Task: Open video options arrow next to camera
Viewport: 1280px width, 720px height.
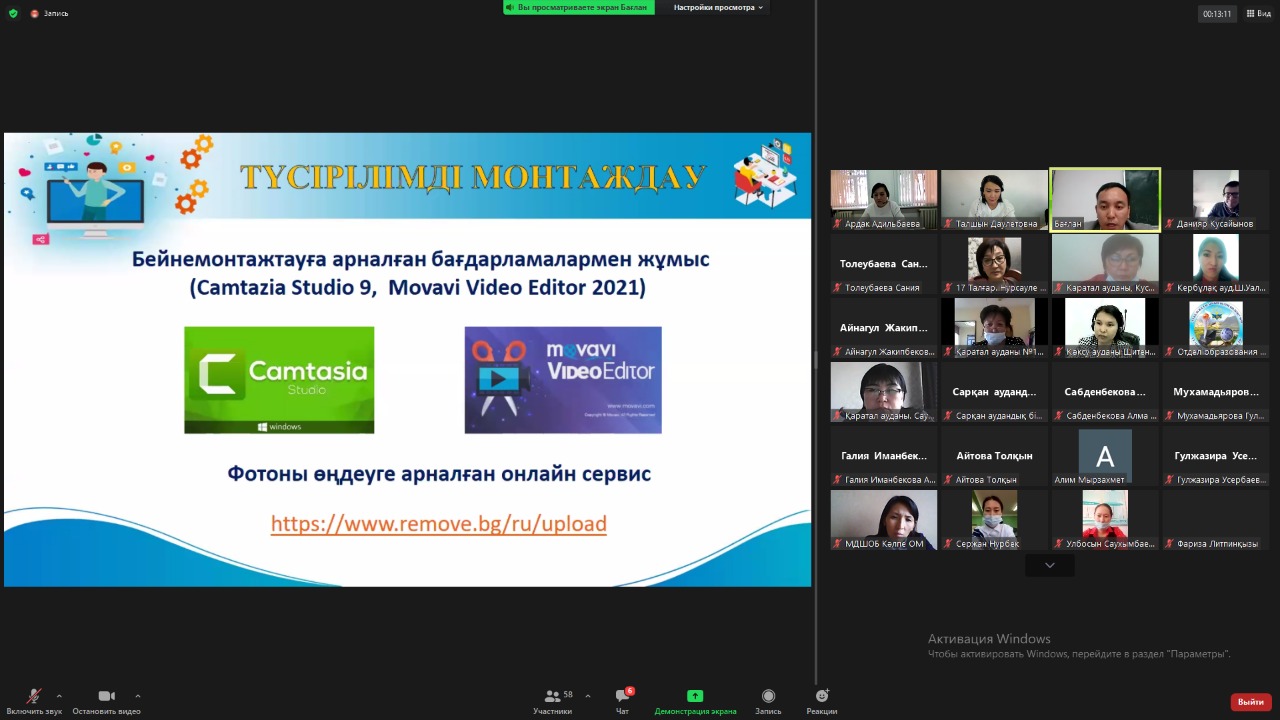Action: click(x=137, y=696)
